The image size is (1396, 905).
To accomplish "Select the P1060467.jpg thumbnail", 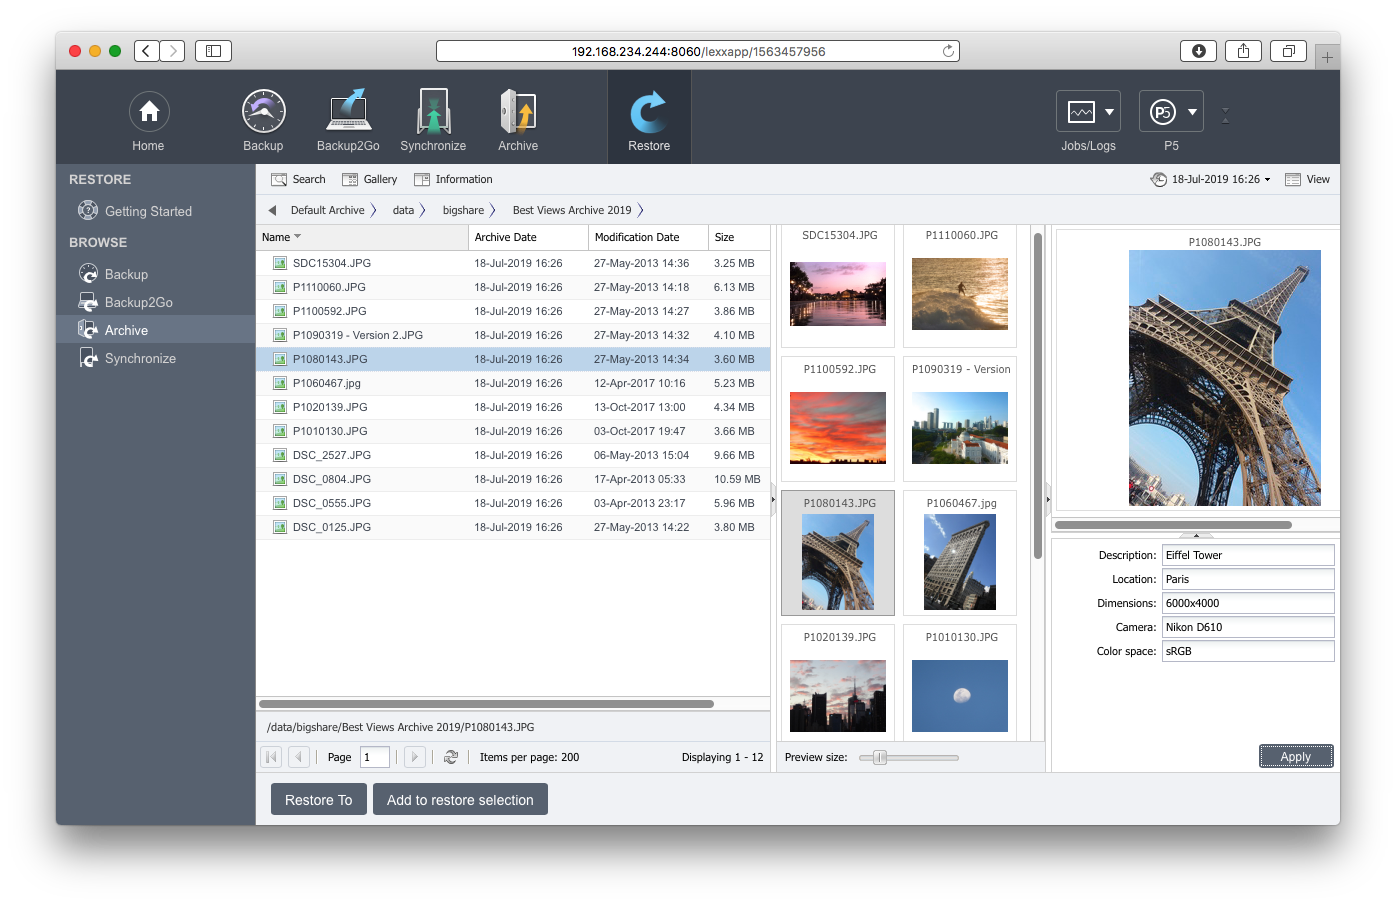I will pos(959,562).
